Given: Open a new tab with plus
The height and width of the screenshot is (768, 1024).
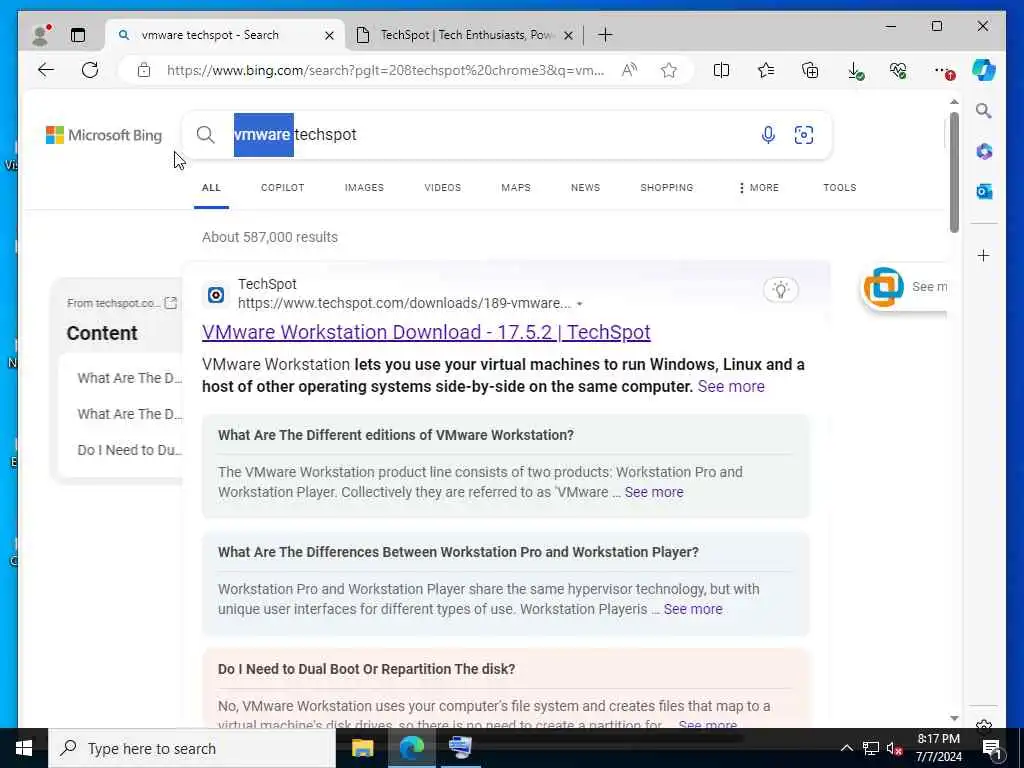Looking at the screenshot, I should click(x=605, y=35).
